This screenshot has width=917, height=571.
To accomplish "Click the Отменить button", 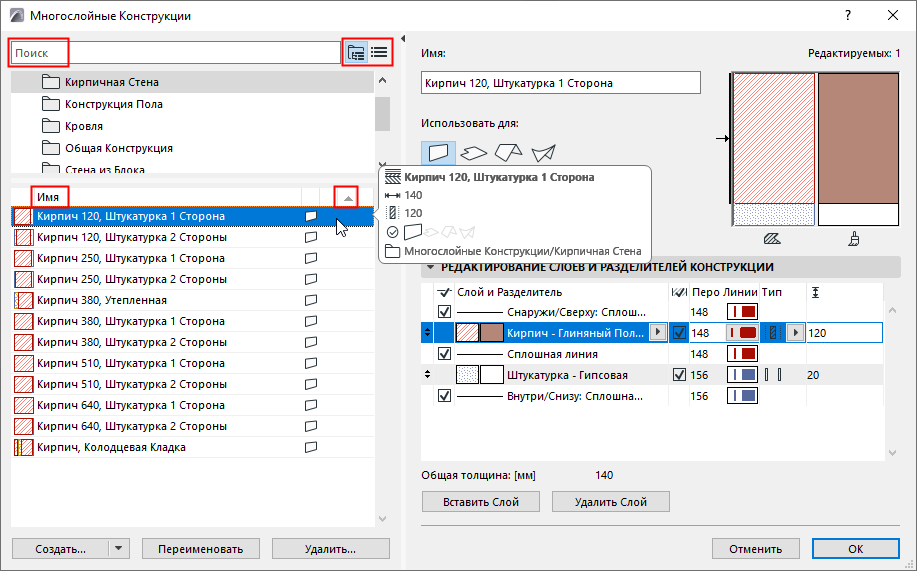I will (755, 549).
